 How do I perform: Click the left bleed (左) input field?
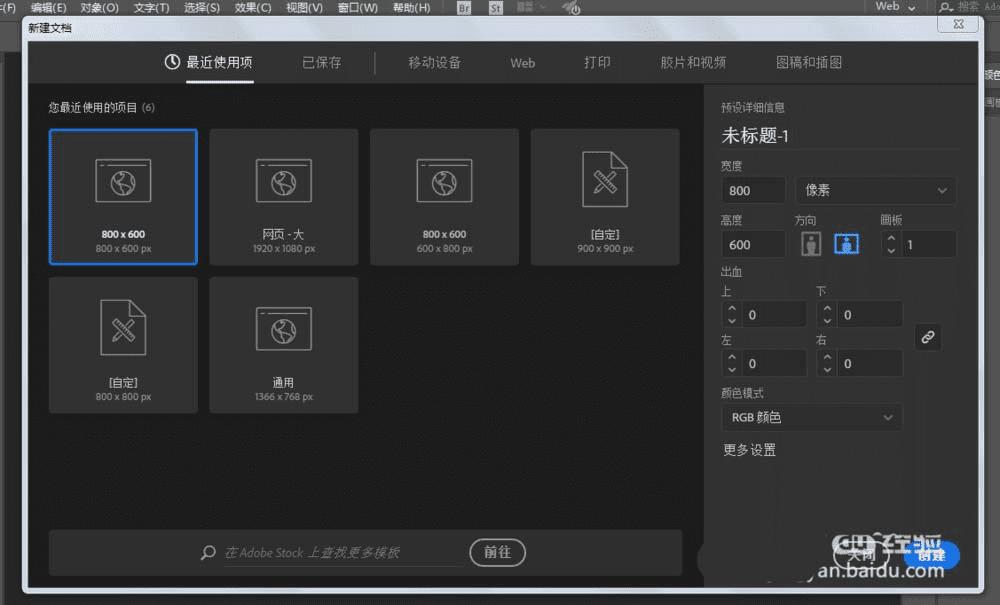coord(774,364)
